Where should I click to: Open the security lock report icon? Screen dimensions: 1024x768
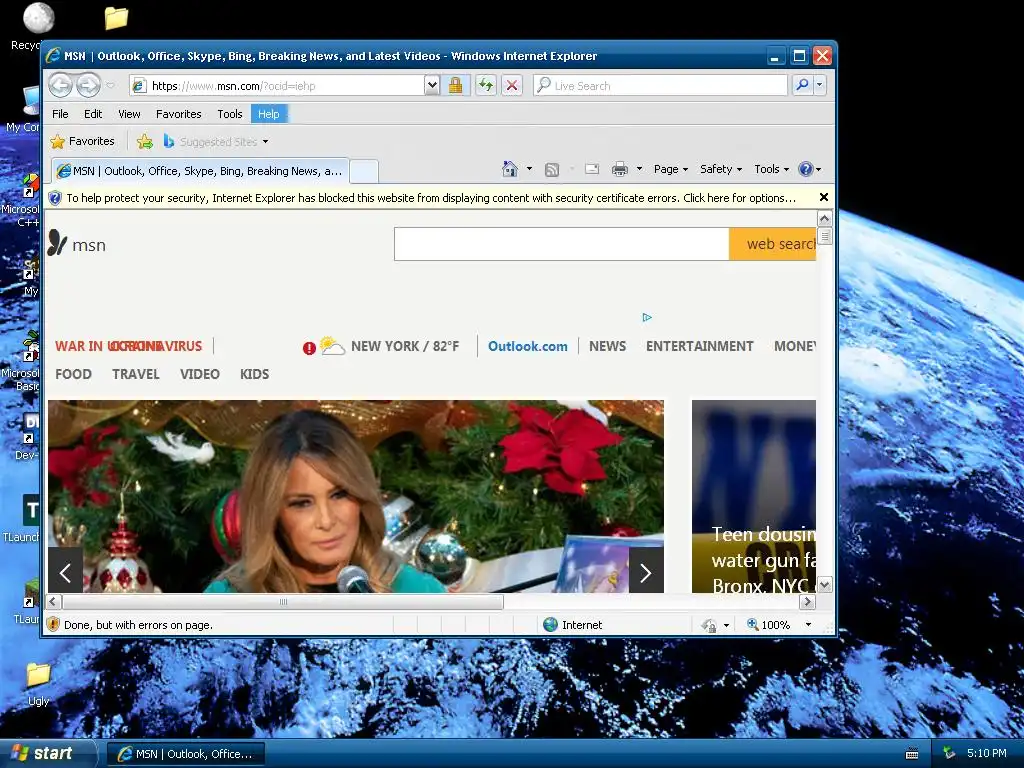pos(455,85)
